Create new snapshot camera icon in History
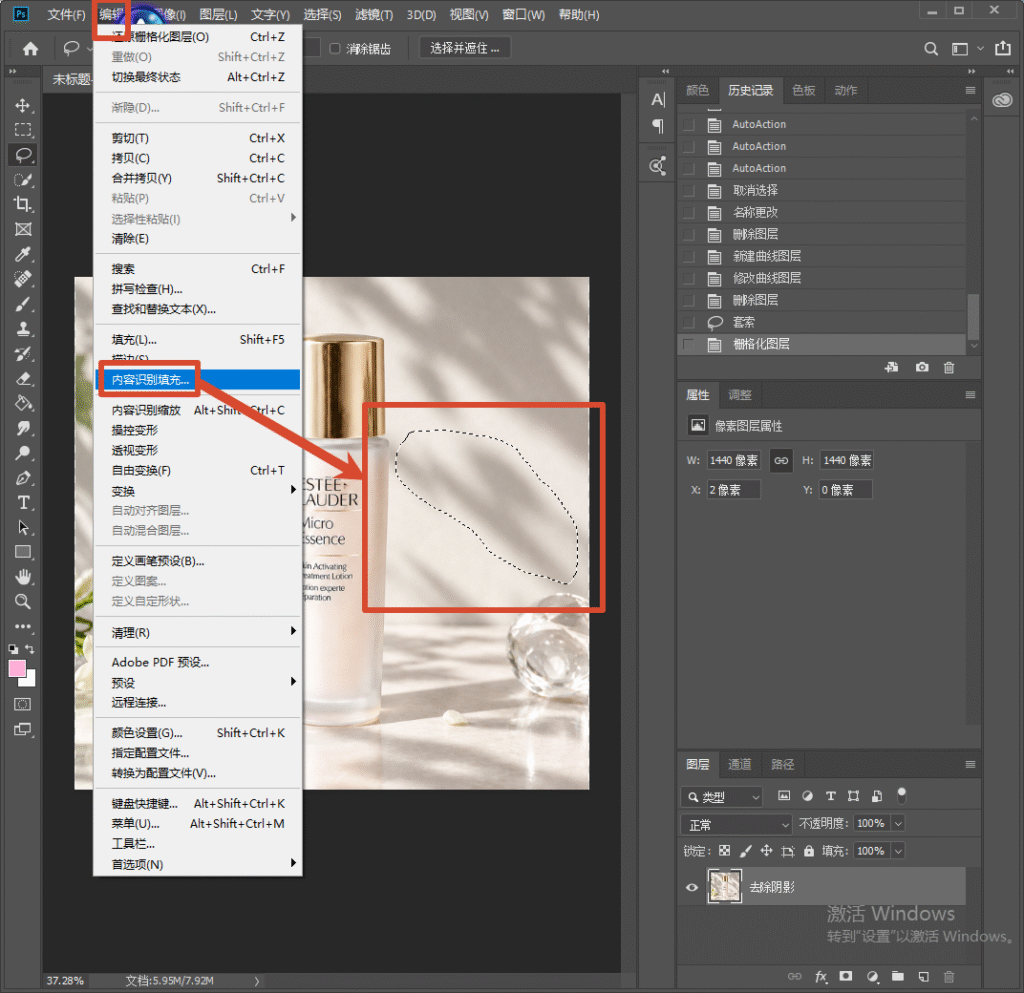Screen dimensions: 1024x993 921,367
